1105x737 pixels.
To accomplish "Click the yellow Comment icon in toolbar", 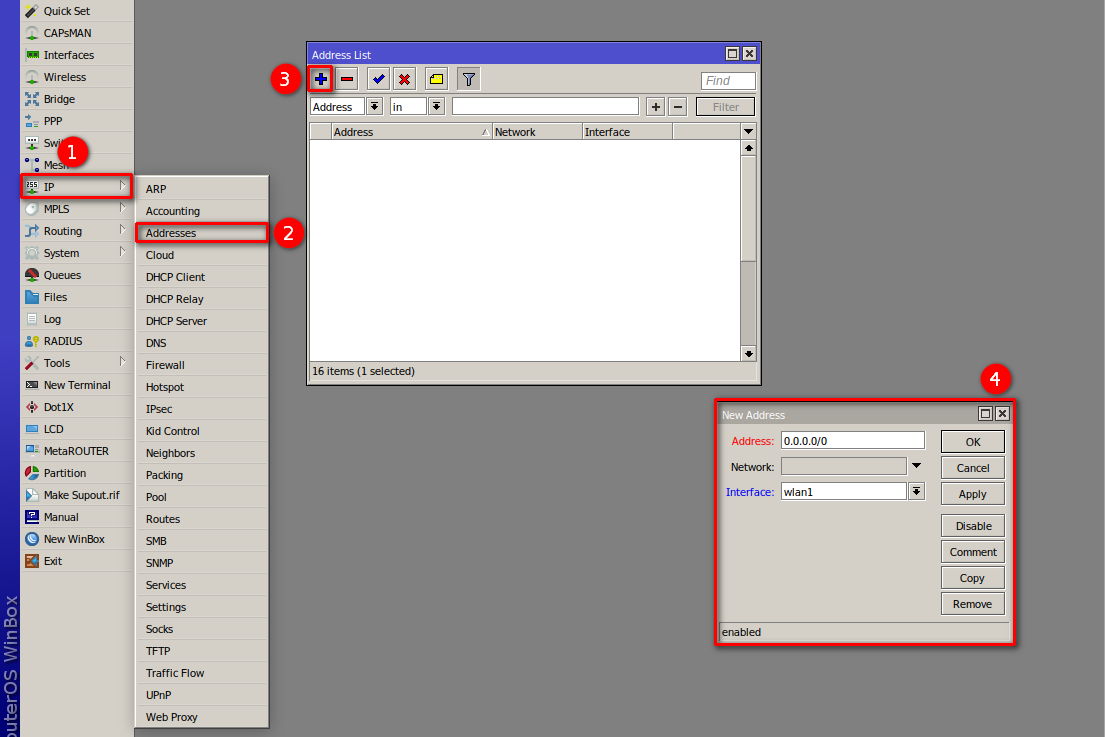I will [x=436, y=79].
